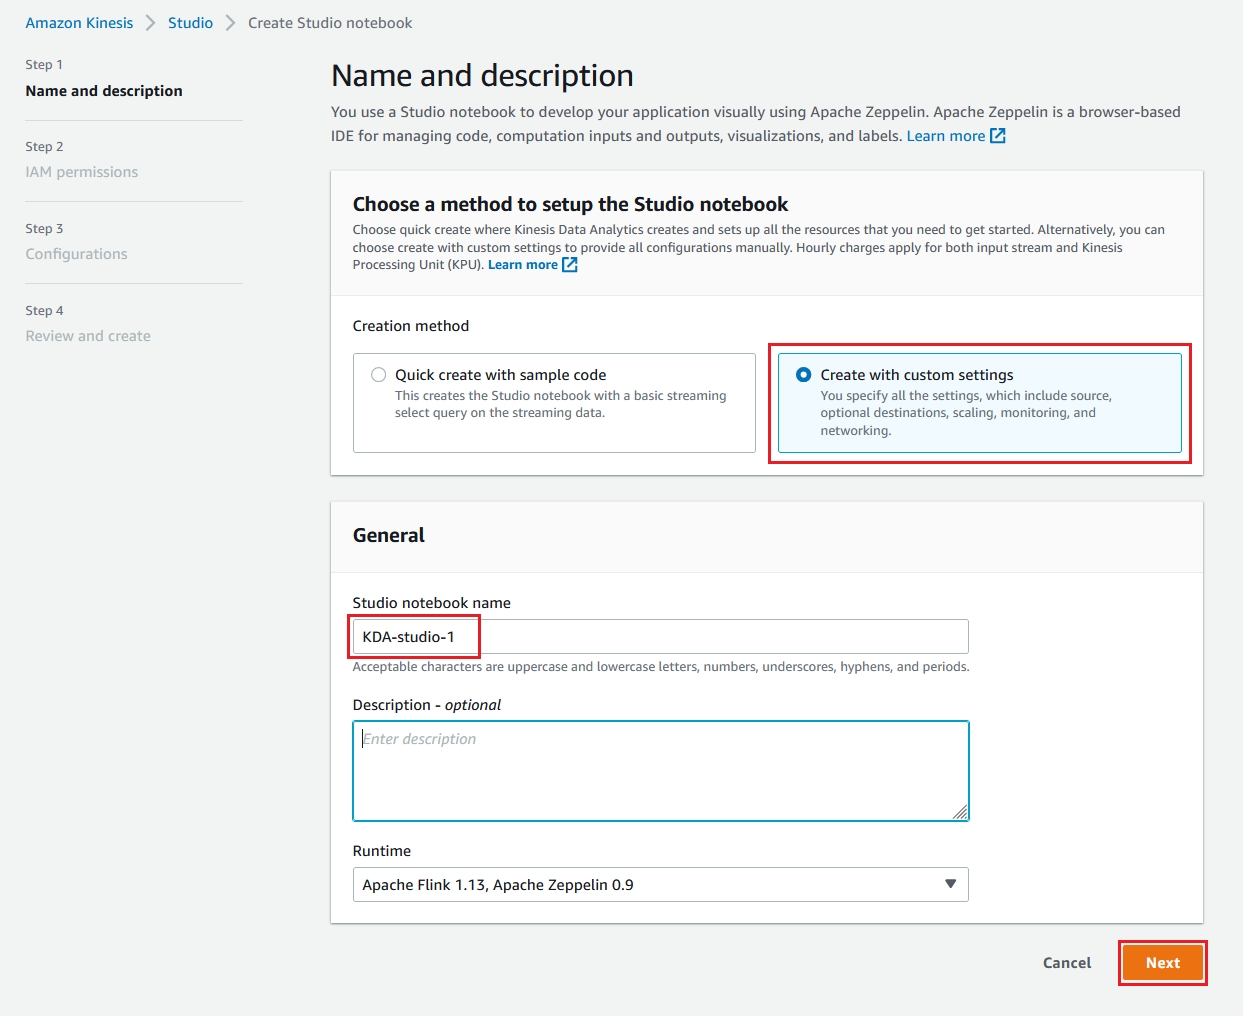The image size is (1243, 1016).
Task: Open Step 3 Configurations
Action: point(77,254)
